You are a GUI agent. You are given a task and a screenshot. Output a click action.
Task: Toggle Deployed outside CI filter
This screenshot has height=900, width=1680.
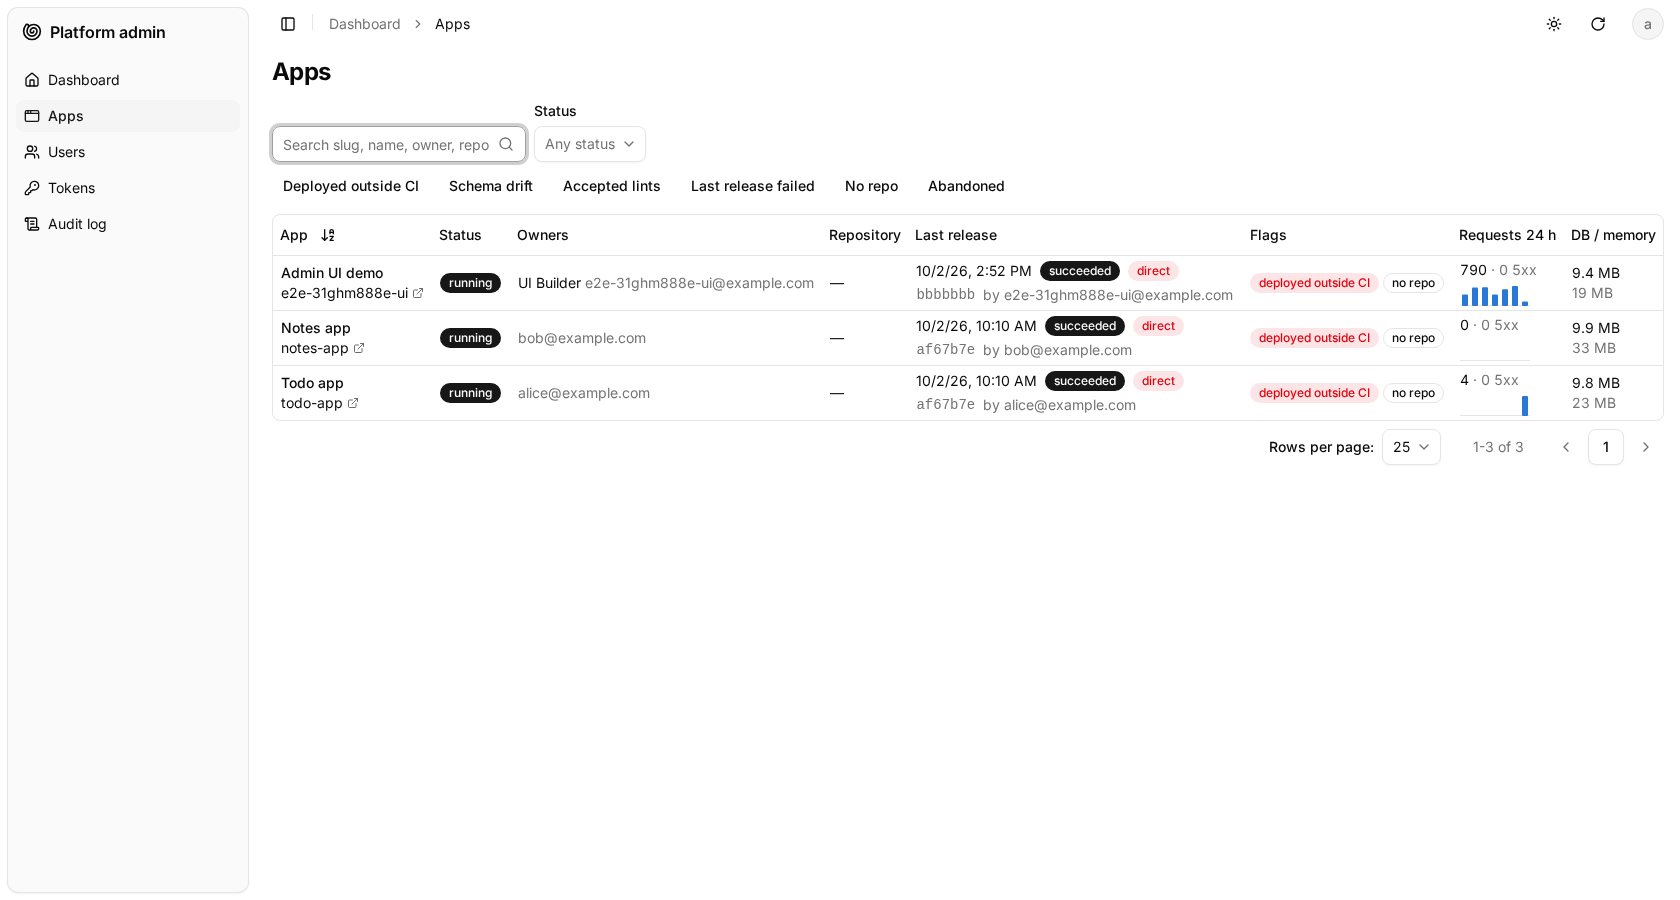[x=351, y=186]
